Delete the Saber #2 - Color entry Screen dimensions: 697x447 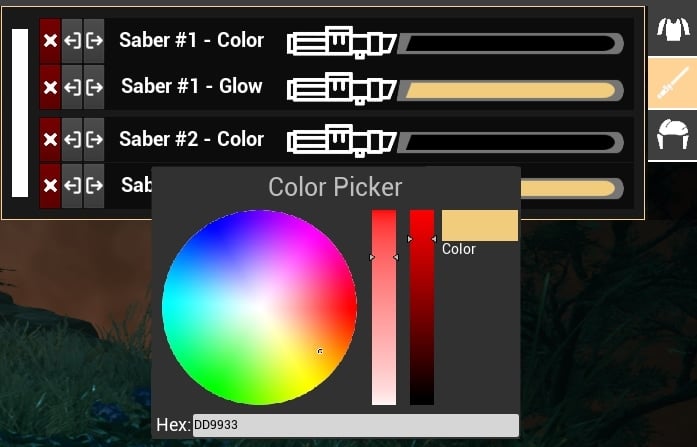click(50, 140)
